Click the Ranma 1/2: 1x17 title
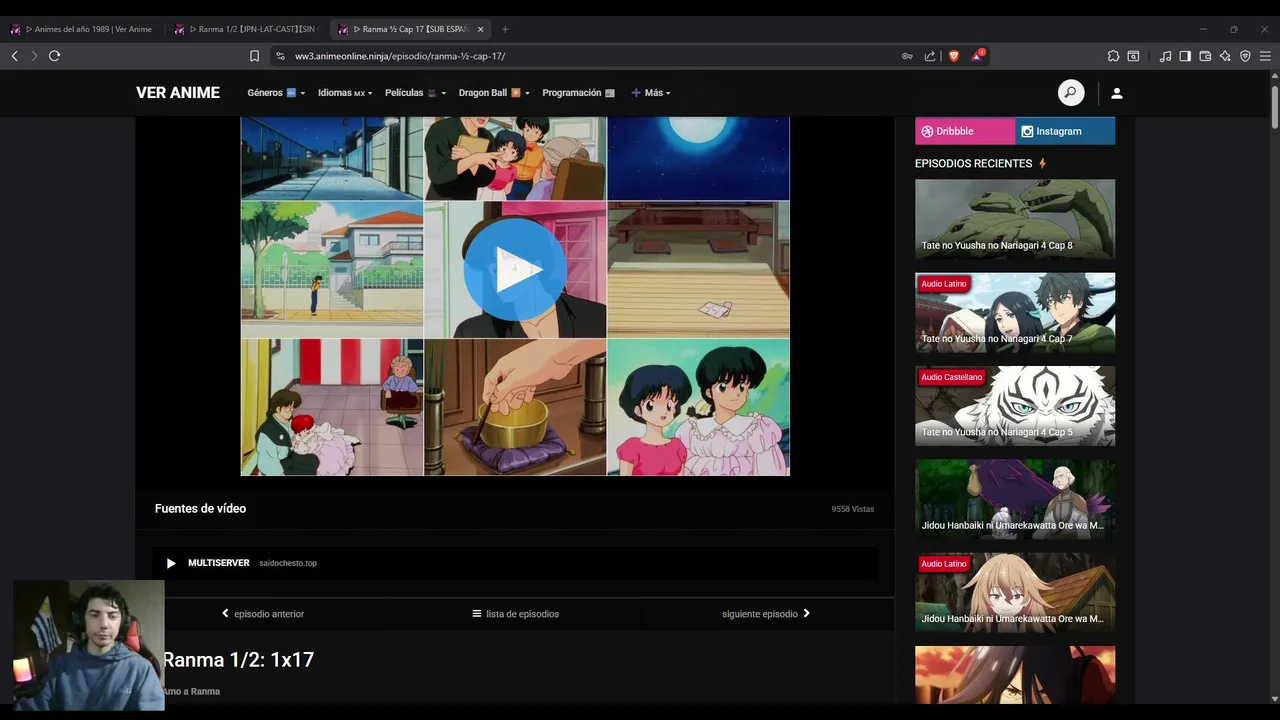 pyautogui.click(x=238, y=660)
